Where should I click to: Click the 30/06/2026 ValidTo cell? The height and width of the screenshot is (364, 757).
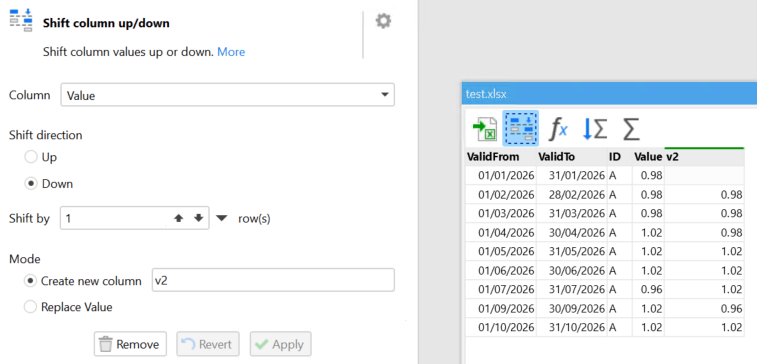click(x=572, y=270)
